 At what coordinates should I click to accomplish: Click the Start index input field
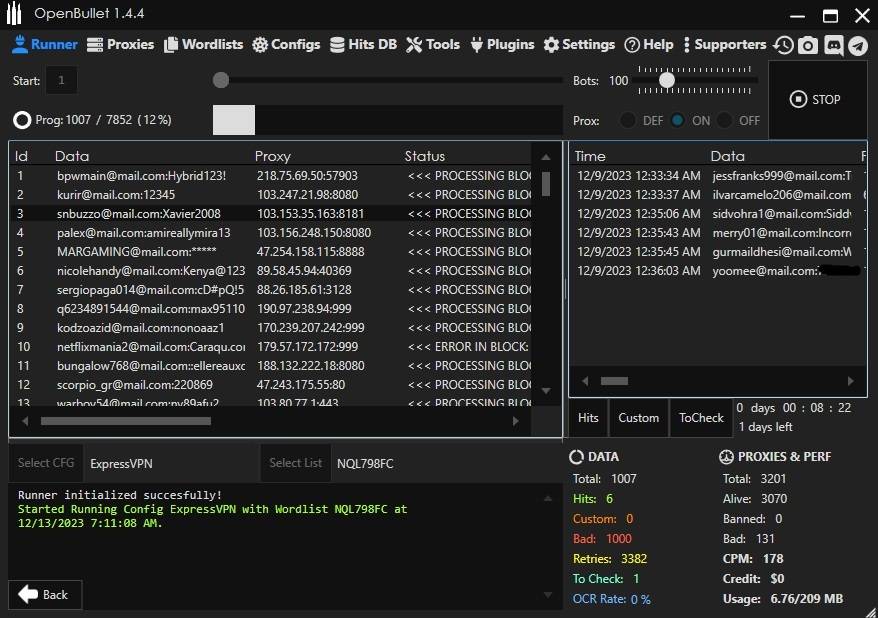(61, 80)
